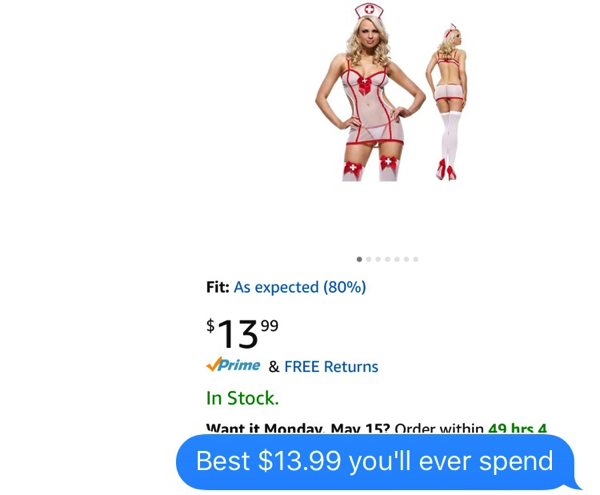Show the last carousel image dot
600x495 pixels.
(x=416, y=259)
